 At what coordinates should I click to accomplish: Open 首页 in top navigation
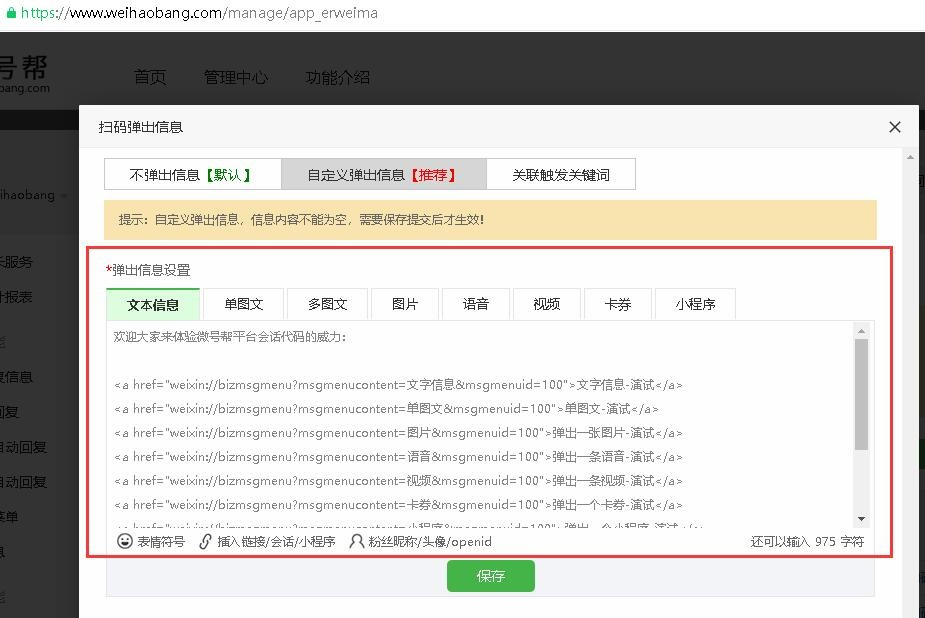click(x=150, y=77)
